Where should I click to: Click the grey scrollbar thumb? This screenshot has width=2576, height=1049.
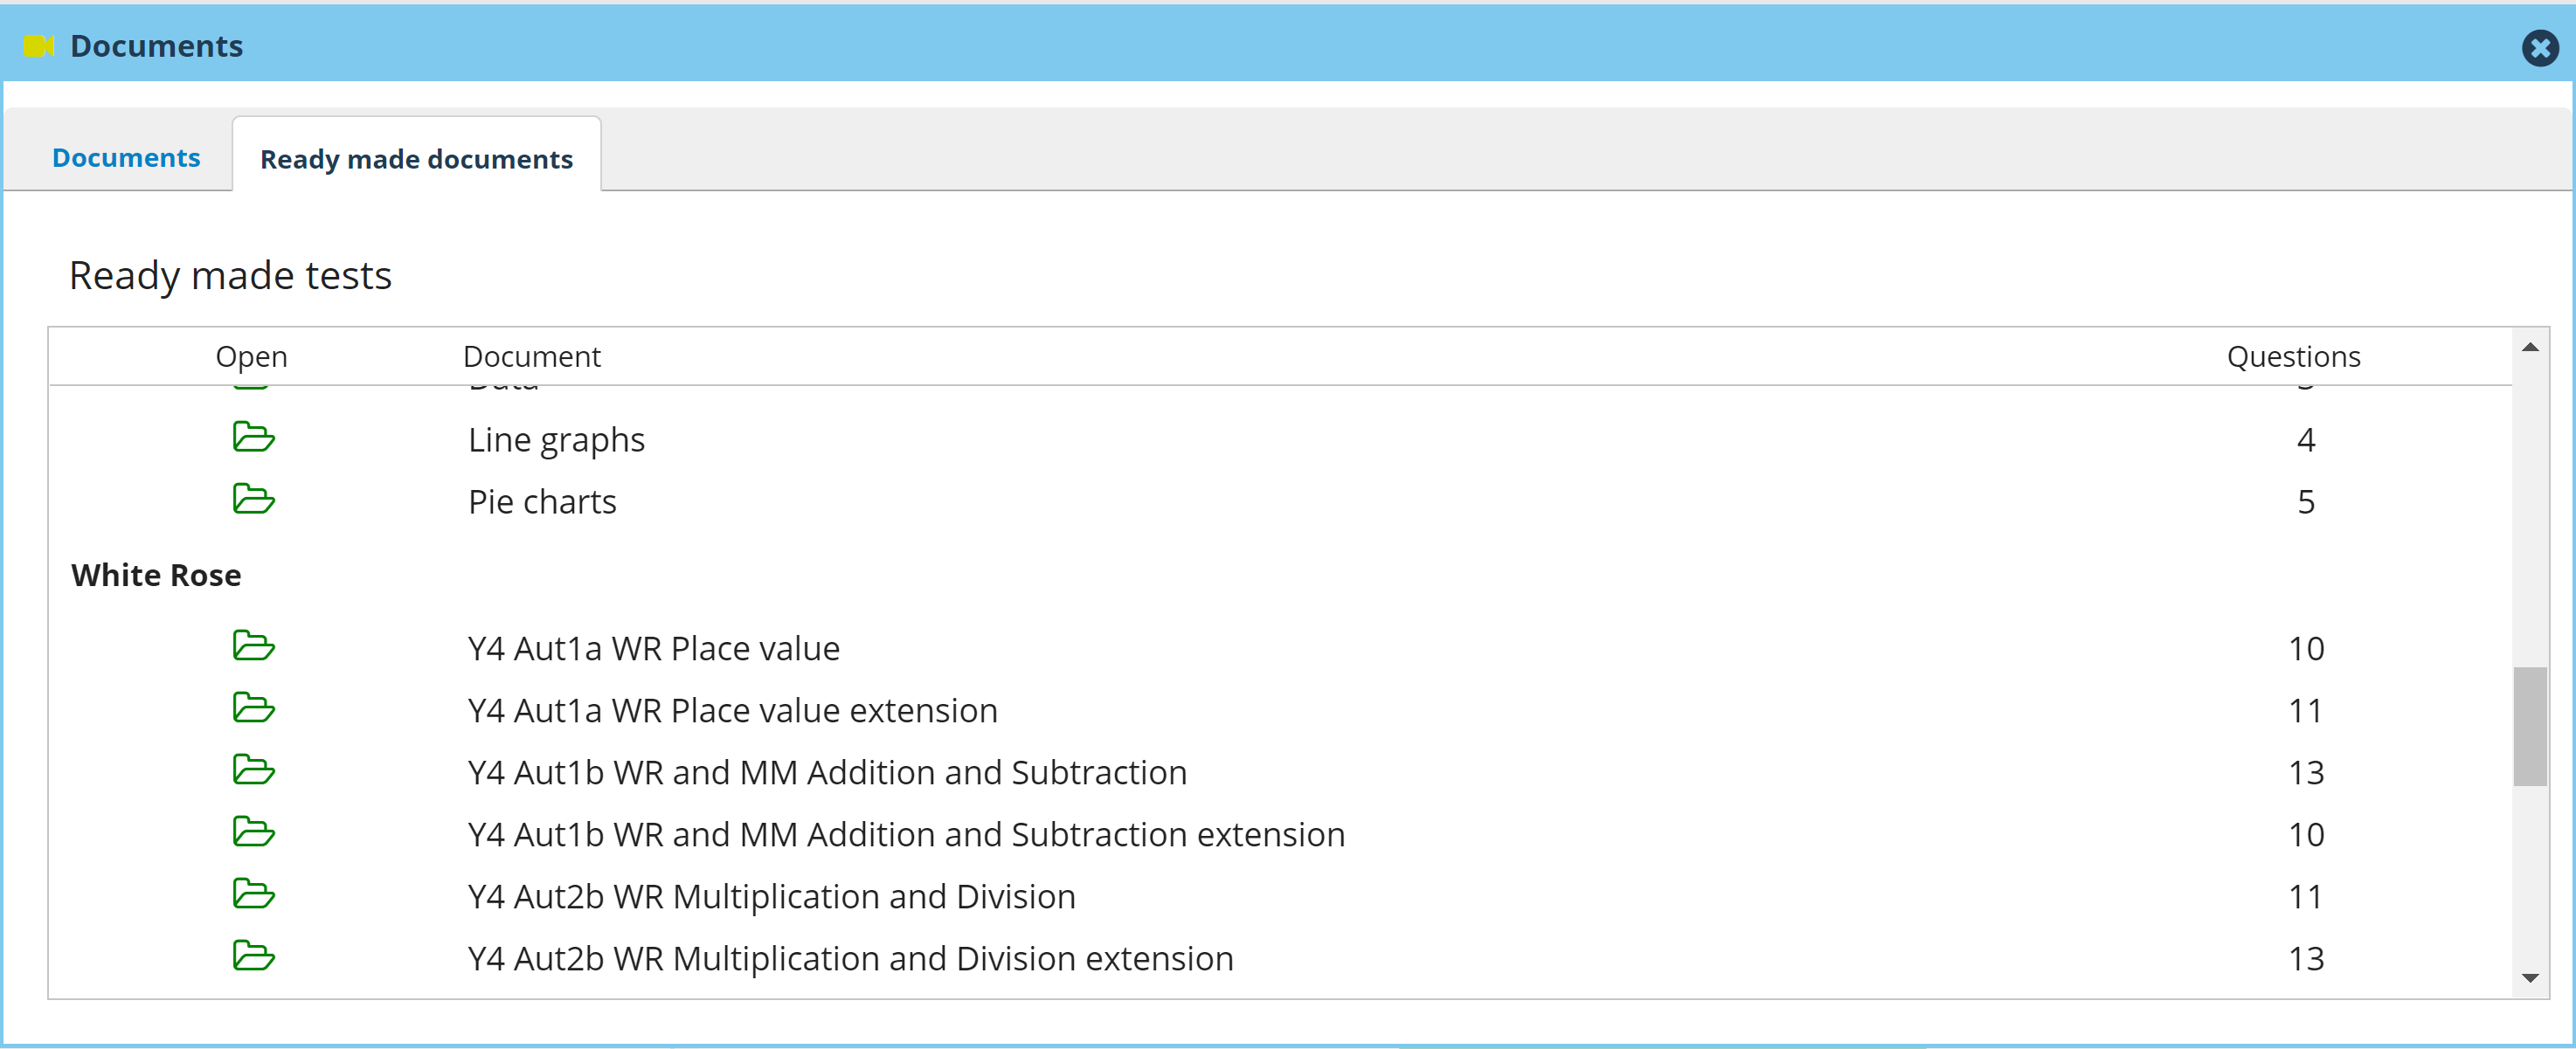pyautogui.click(x=2530, y=726)
